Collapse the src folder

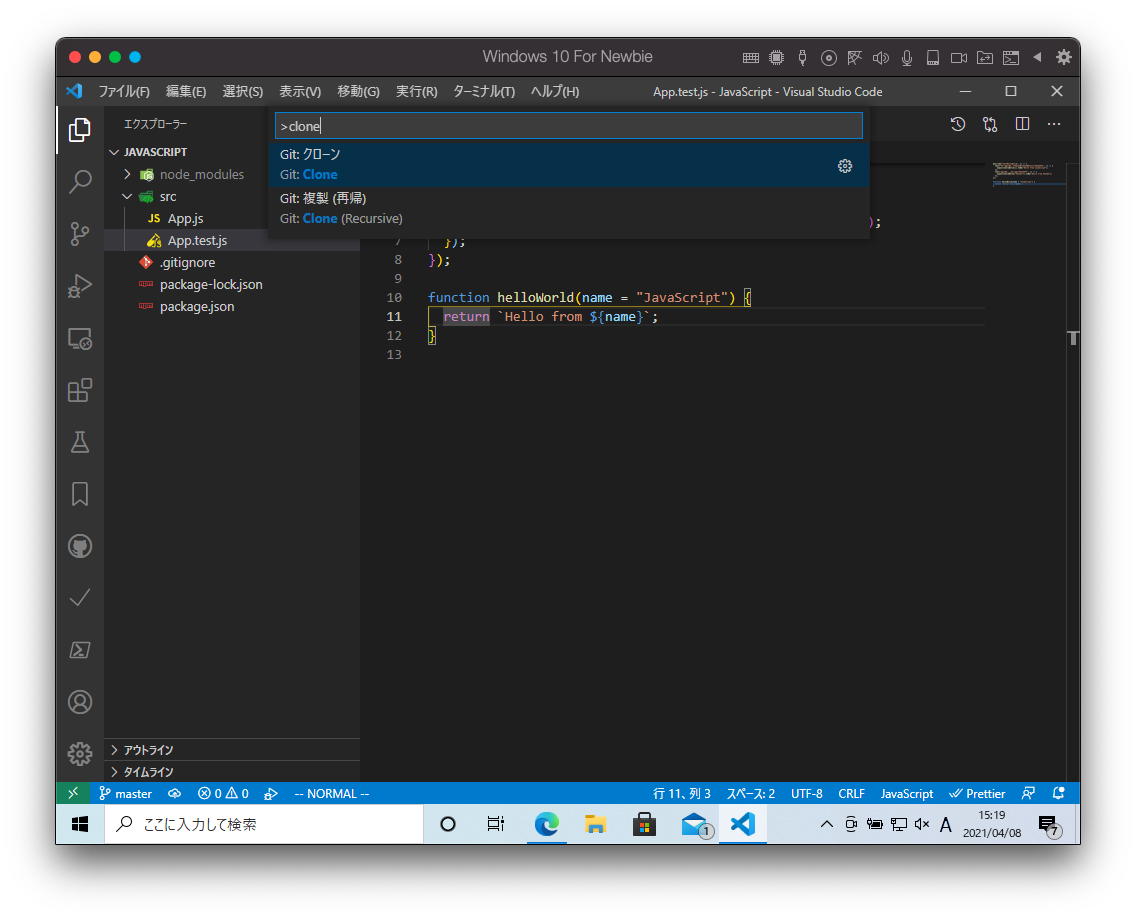128,197
